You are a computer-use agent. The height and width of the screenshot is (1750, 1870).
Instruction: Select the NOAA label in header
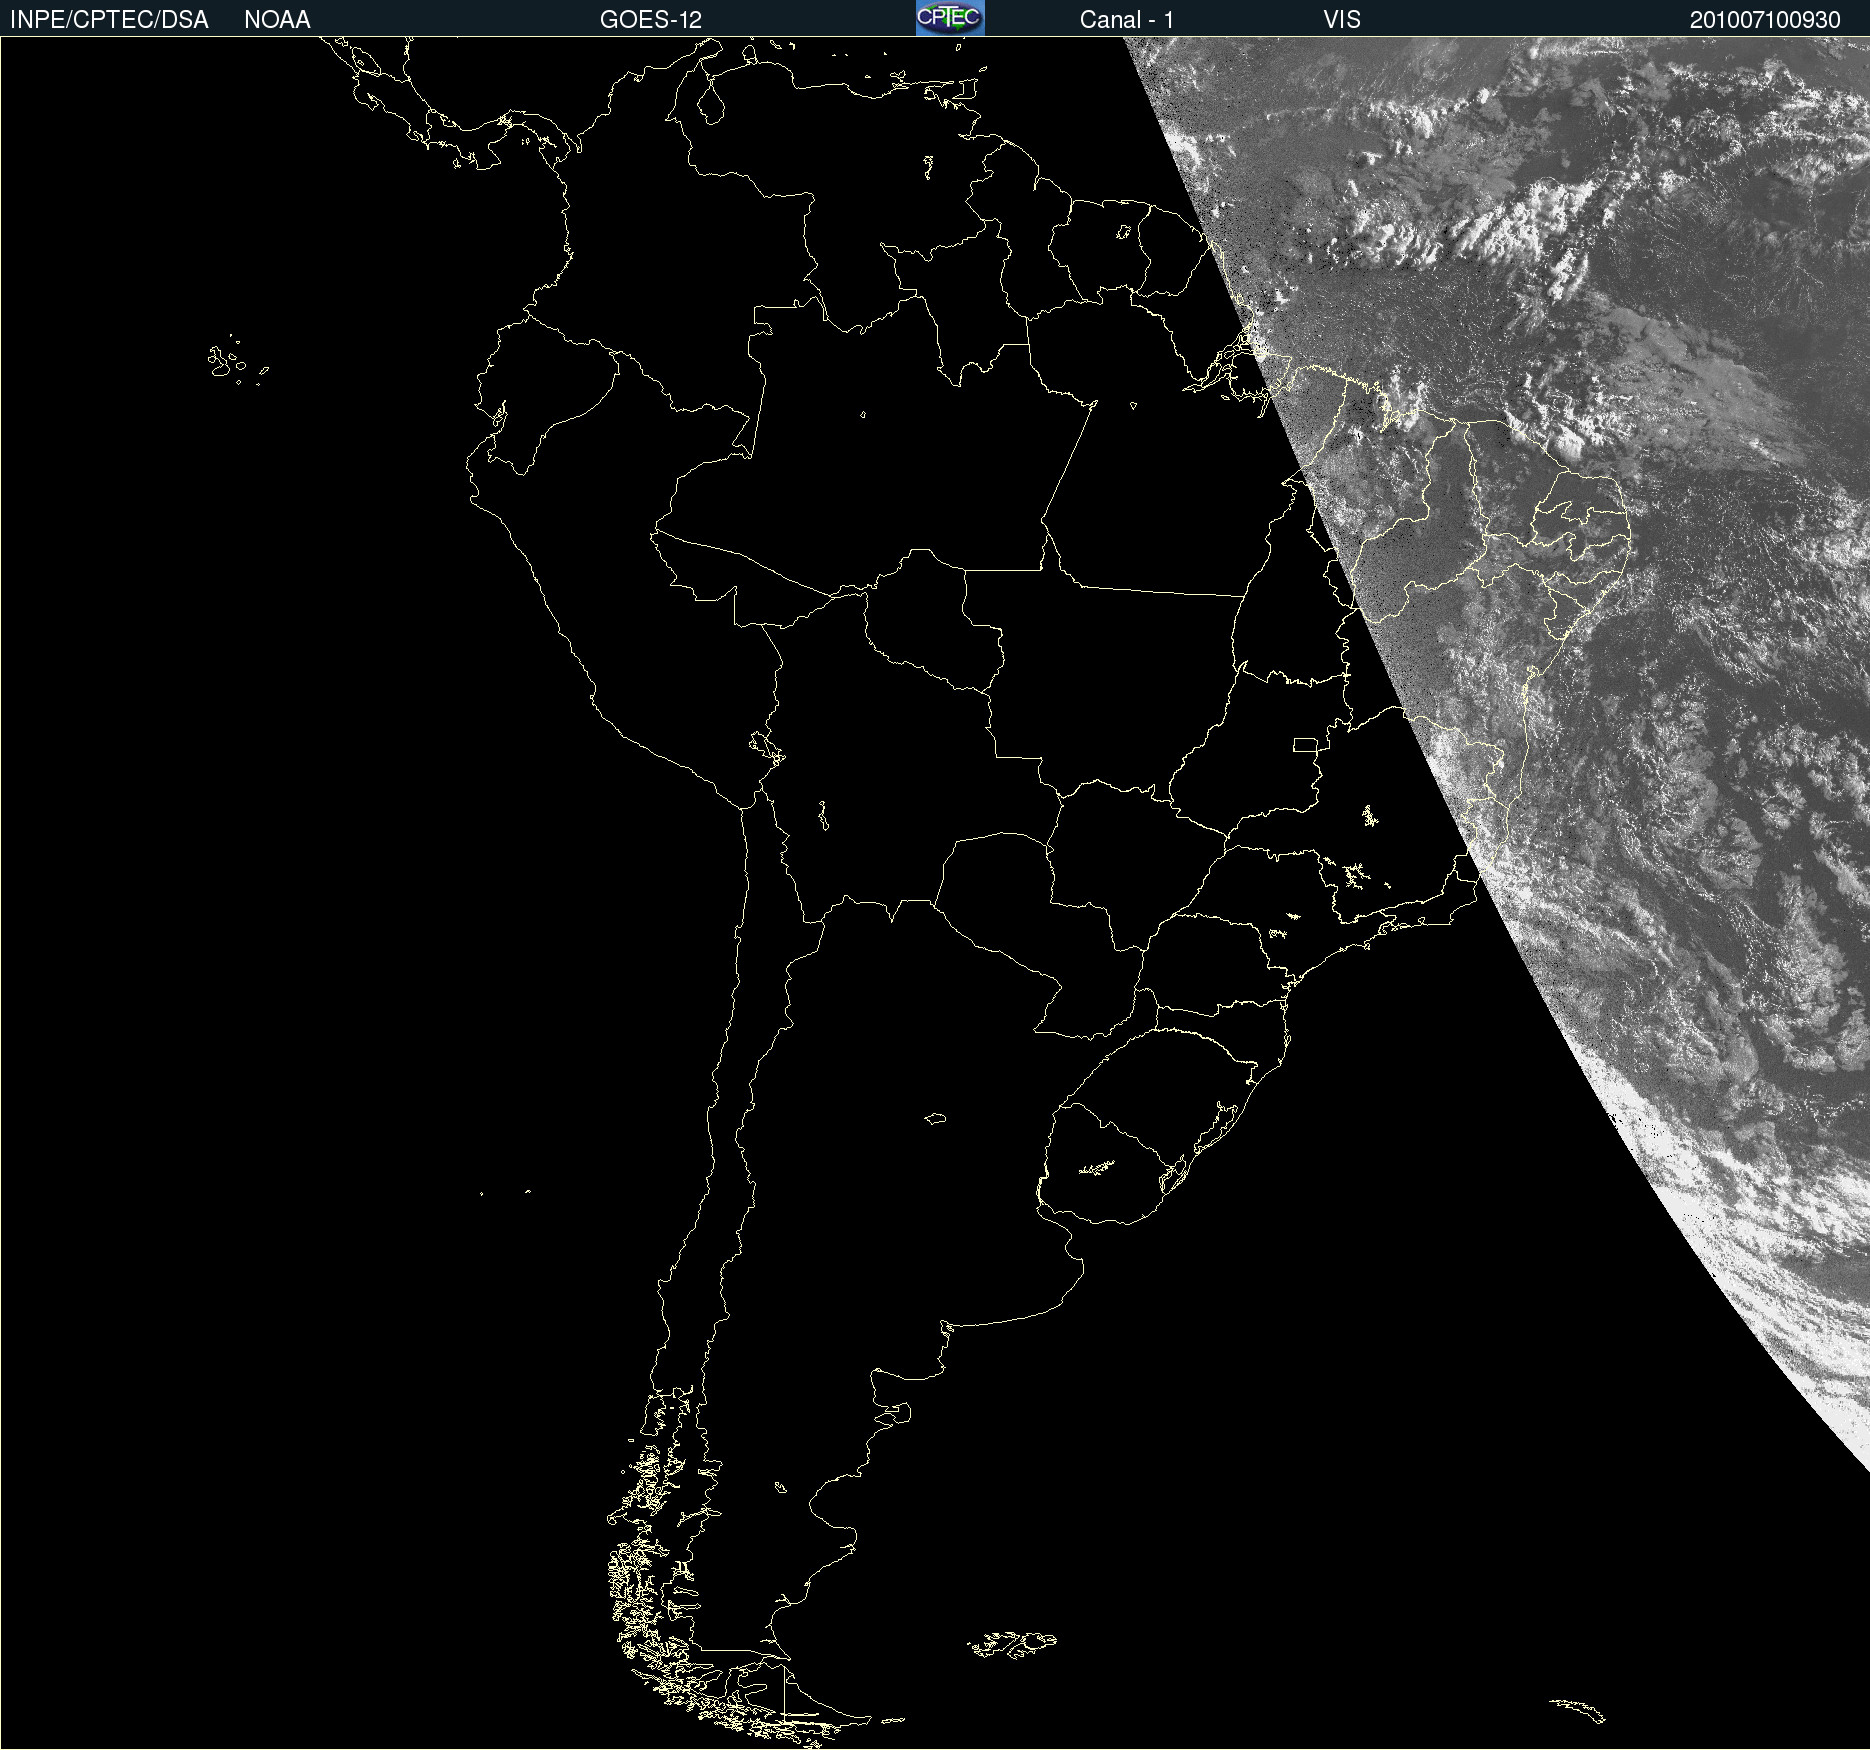(277, 20)
